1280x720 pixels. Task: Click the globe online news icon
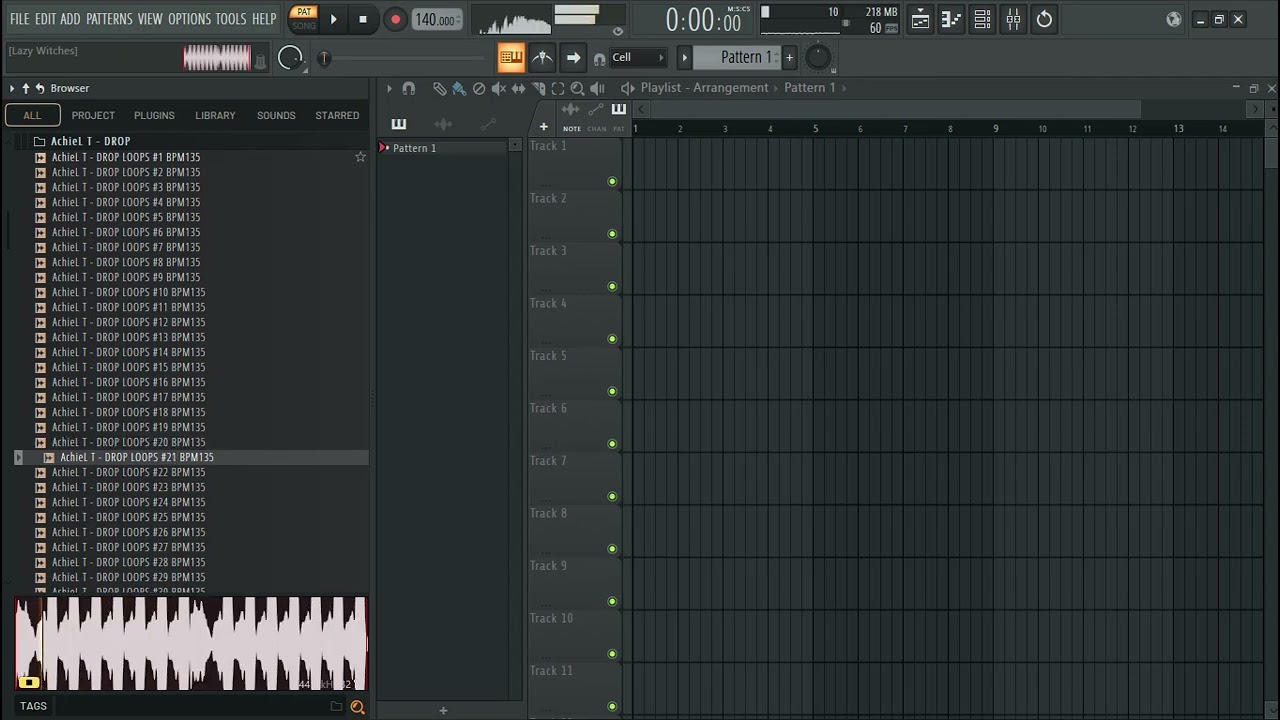coord(1174,19)
